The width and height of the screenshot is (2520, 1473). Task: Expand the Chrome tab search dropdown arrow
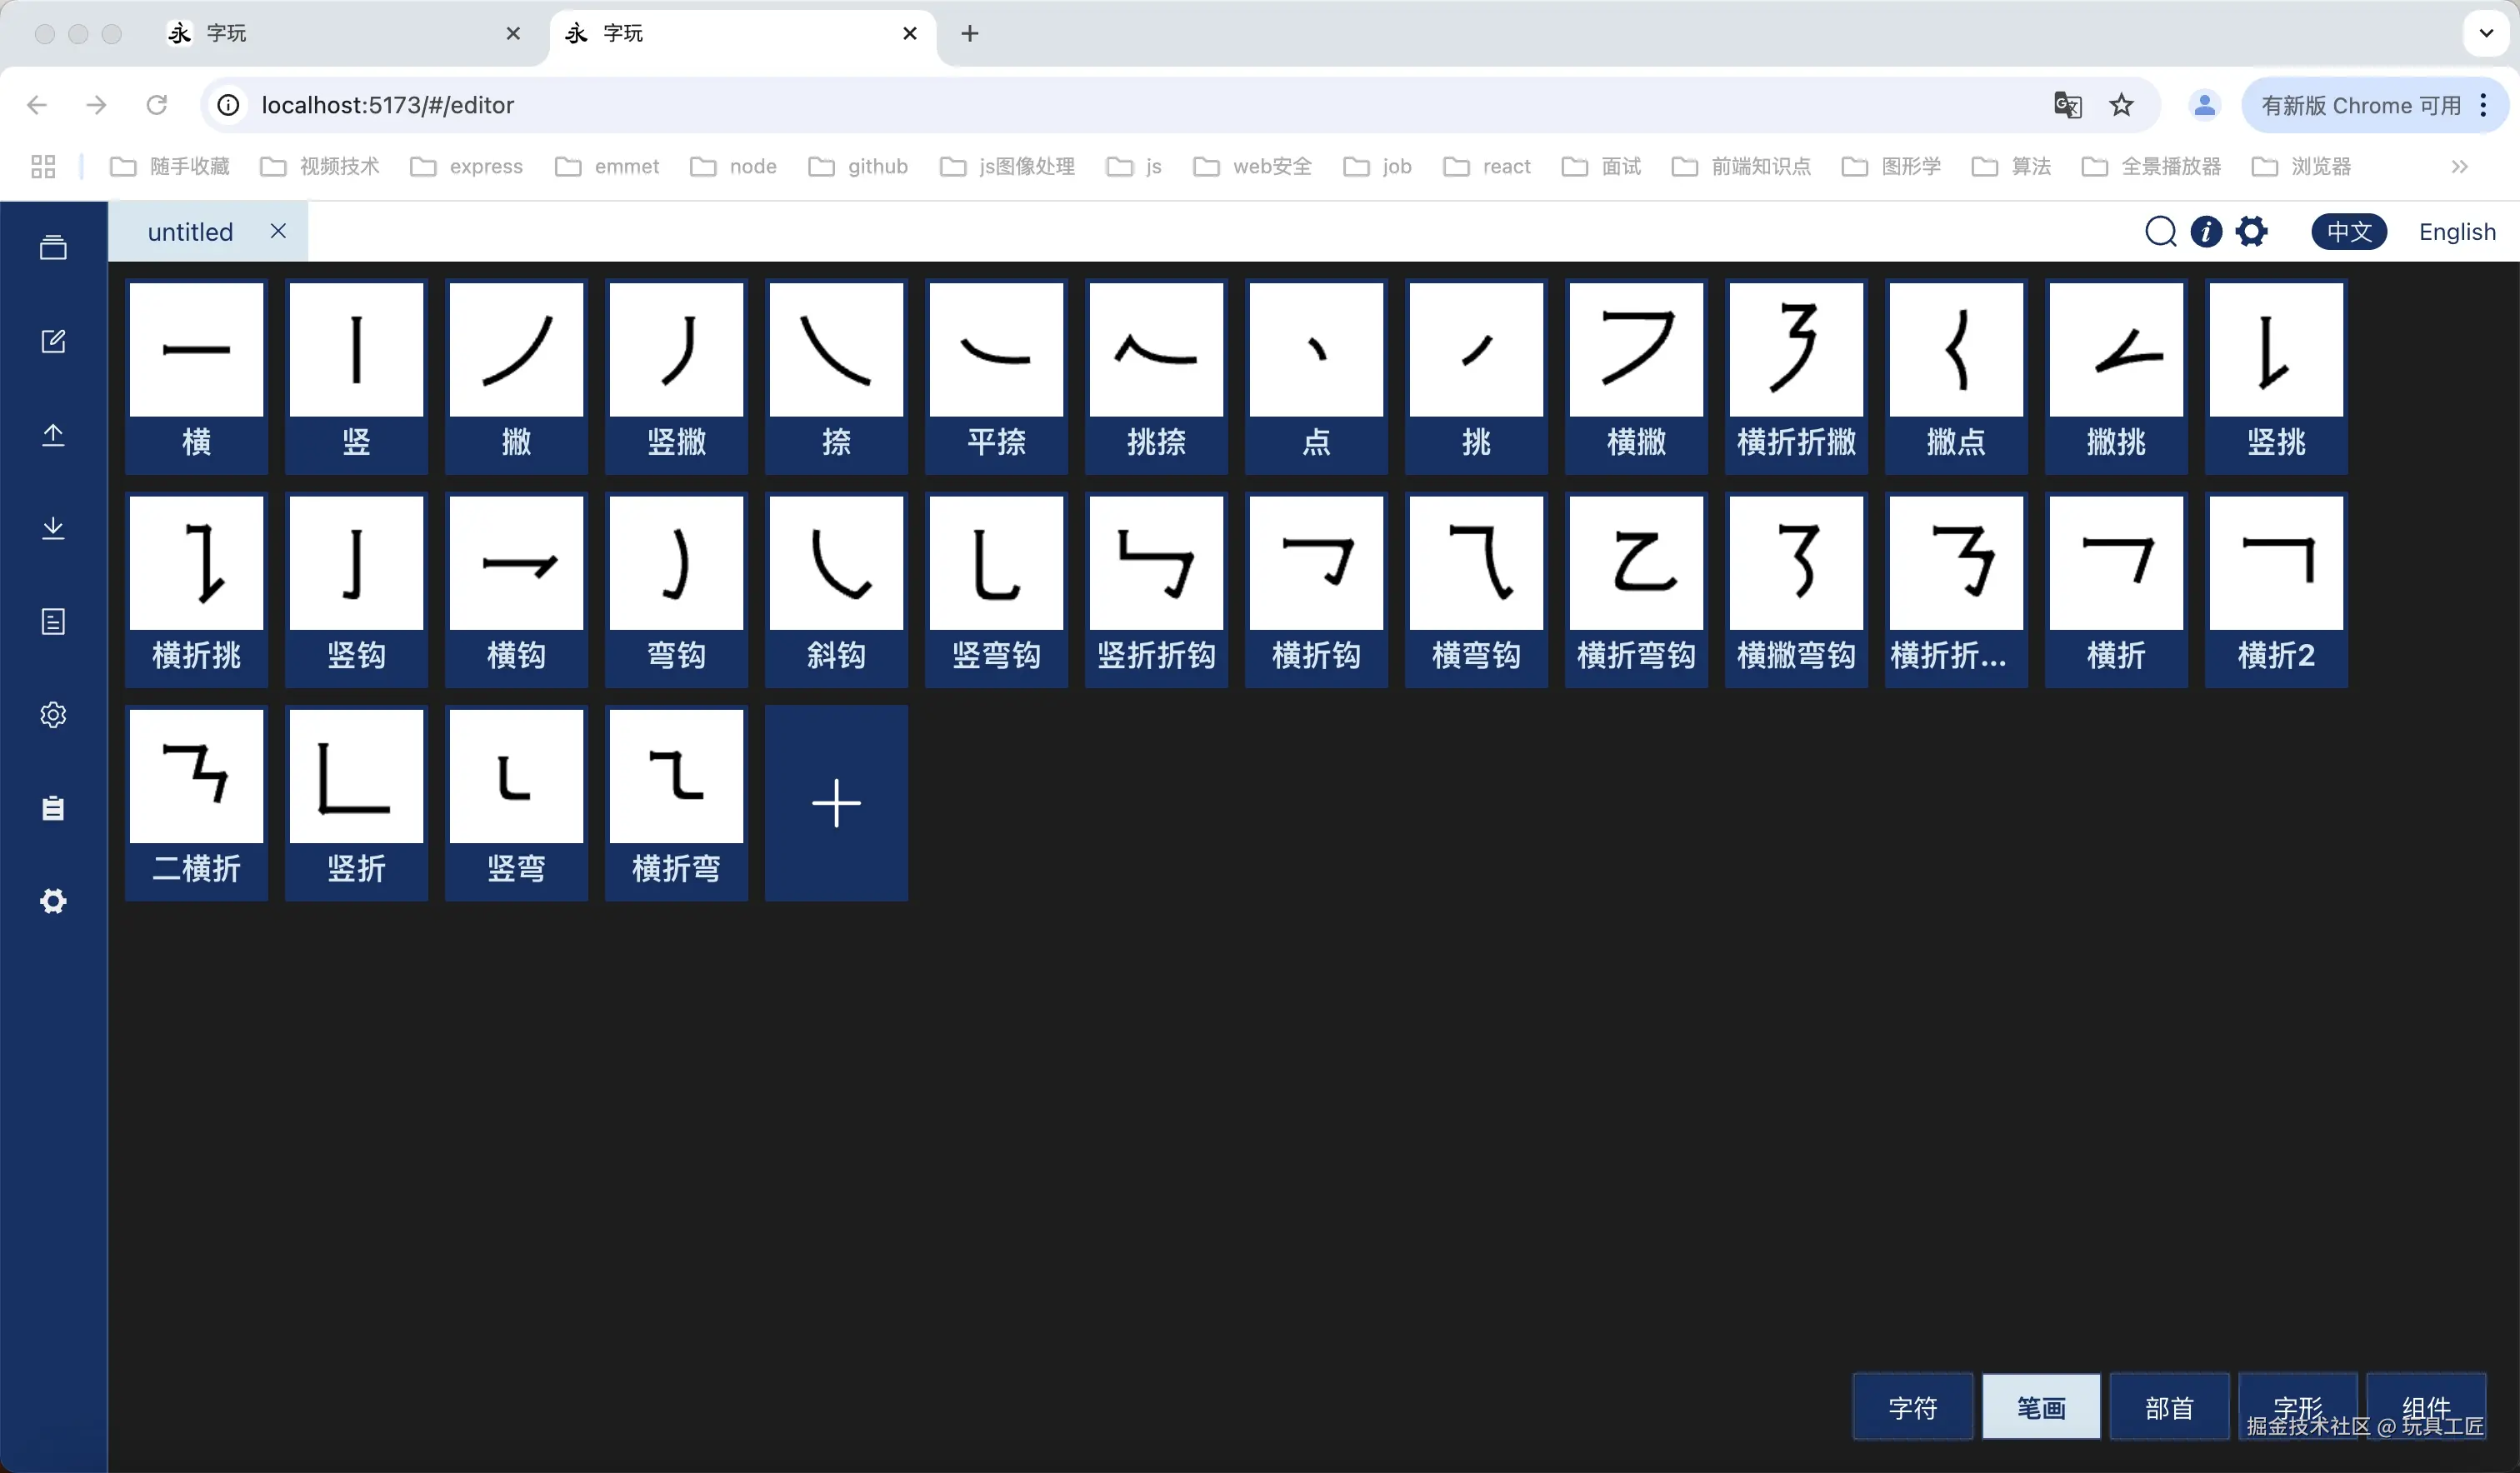[x=2486, y=33]
